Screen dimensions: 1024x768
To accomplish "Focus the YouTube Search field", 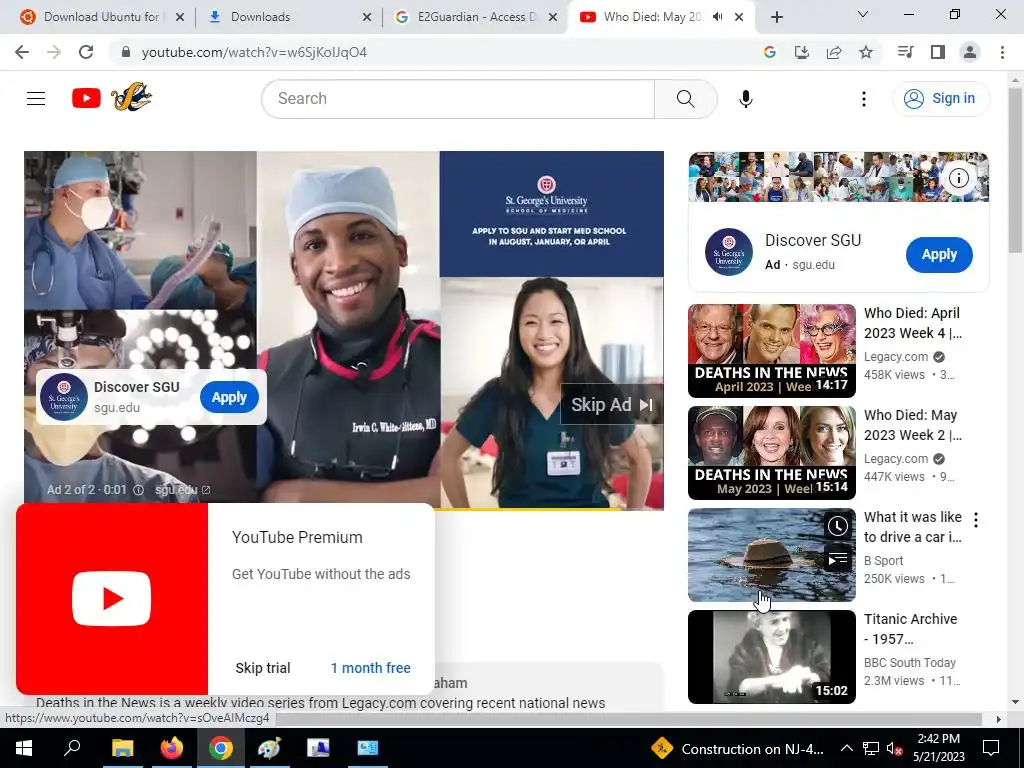I will [x=458, y=99].
